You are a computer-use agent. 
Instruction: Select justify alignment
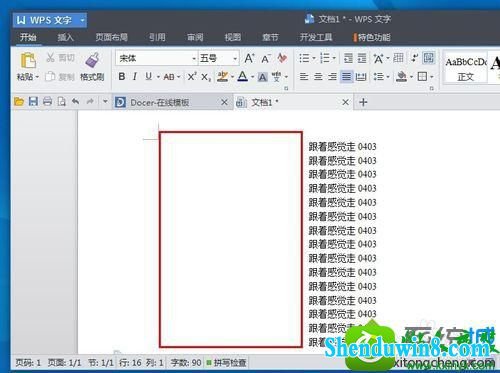(346, 77)
